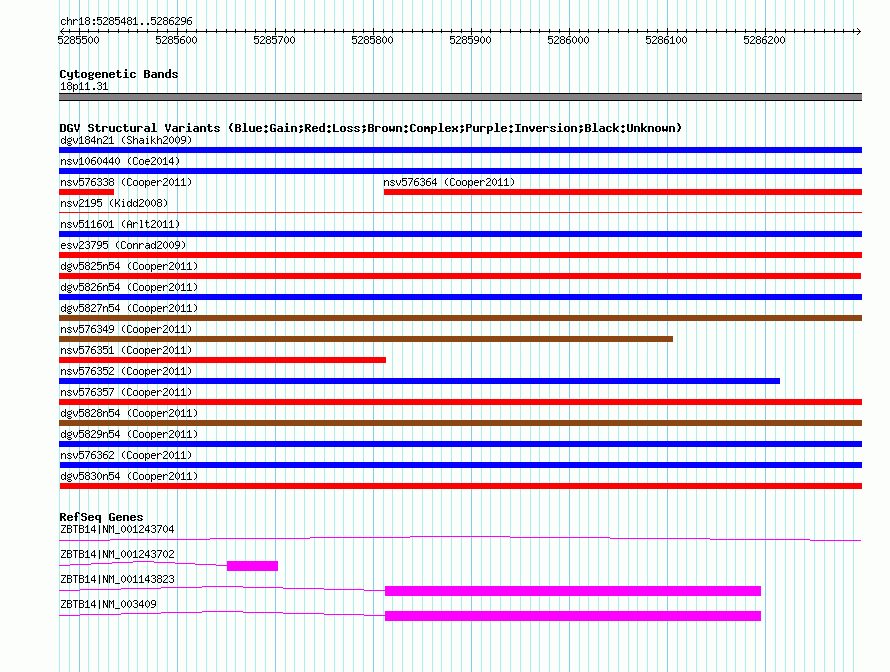
Task: Click ruler position 5286200
Action: (x=765, y=40)
